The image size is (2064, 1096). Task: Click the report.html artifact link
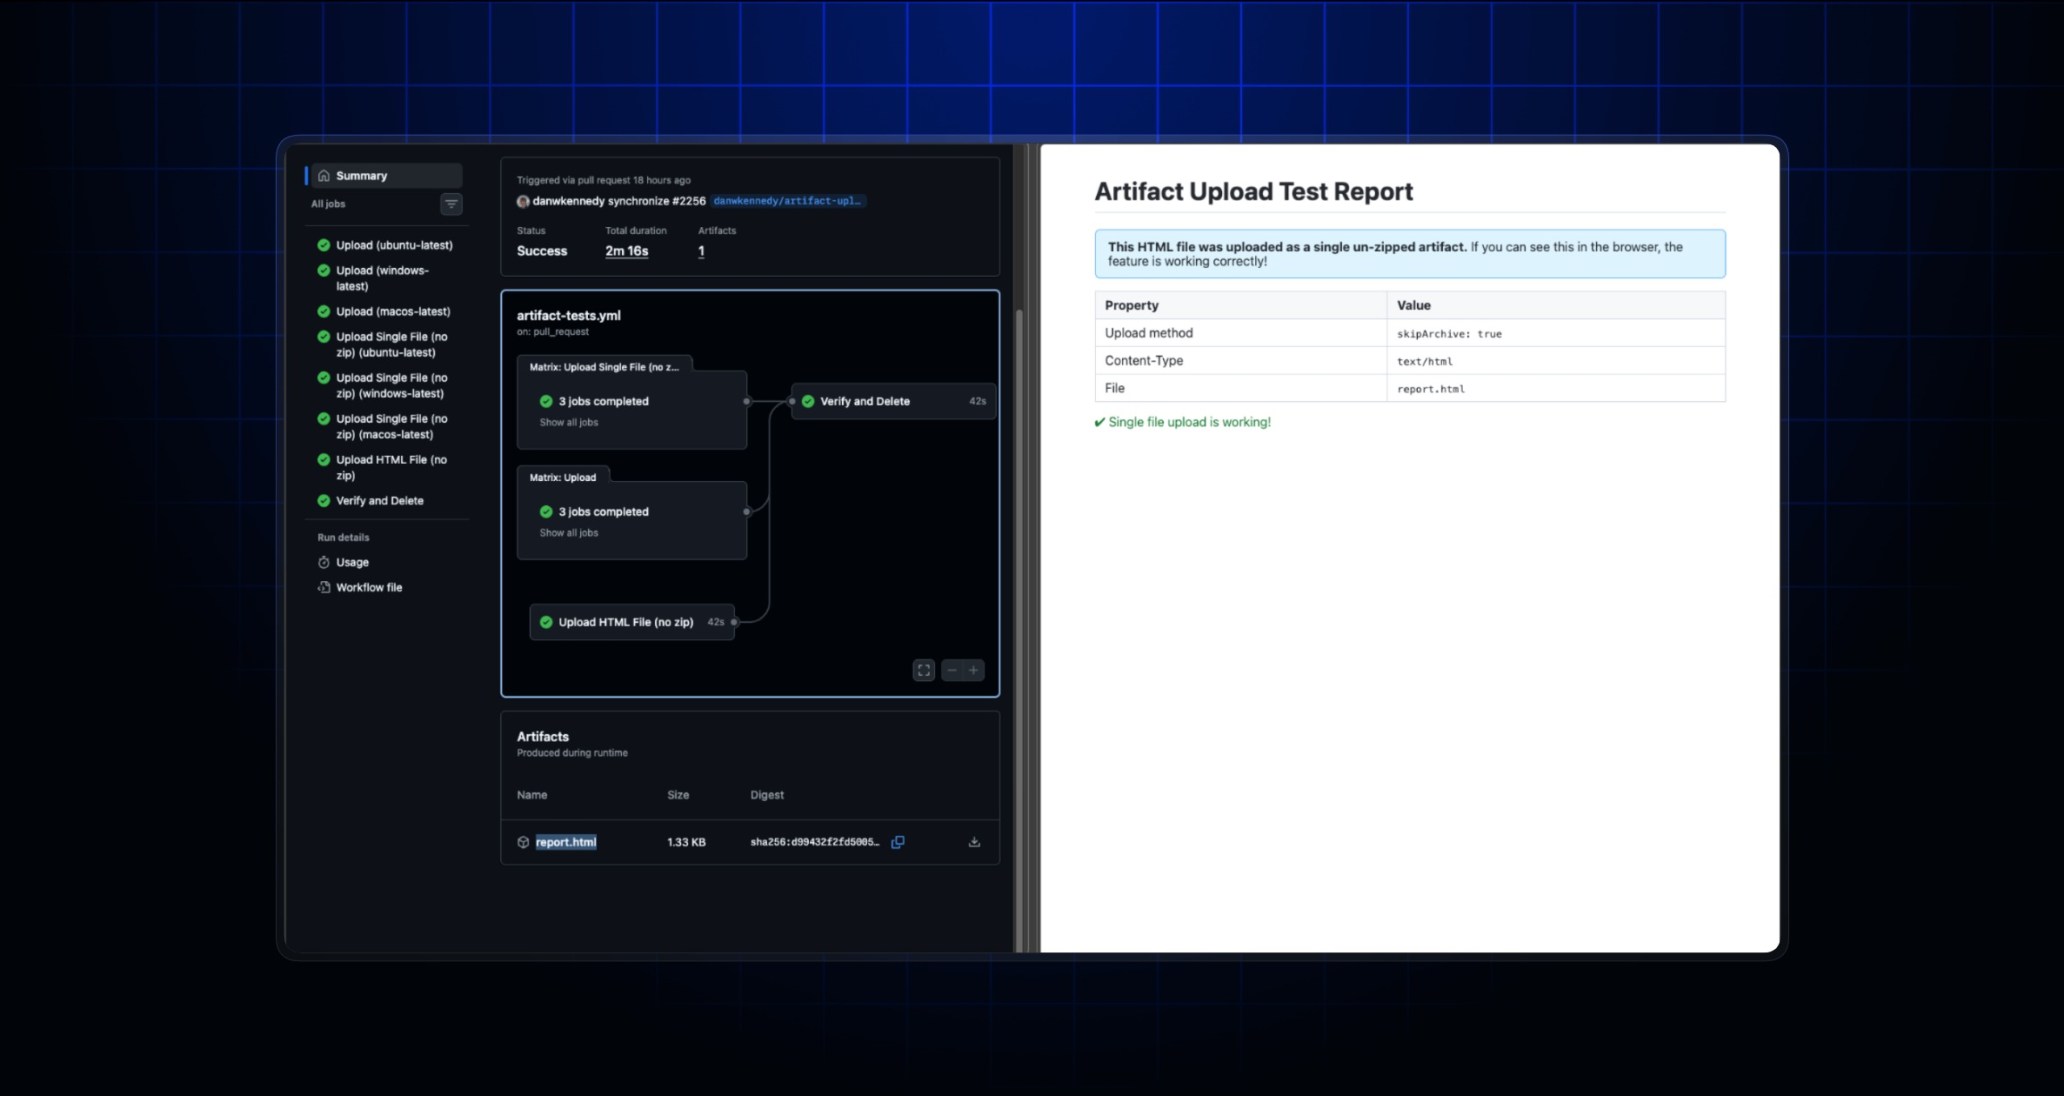[566, 842]
